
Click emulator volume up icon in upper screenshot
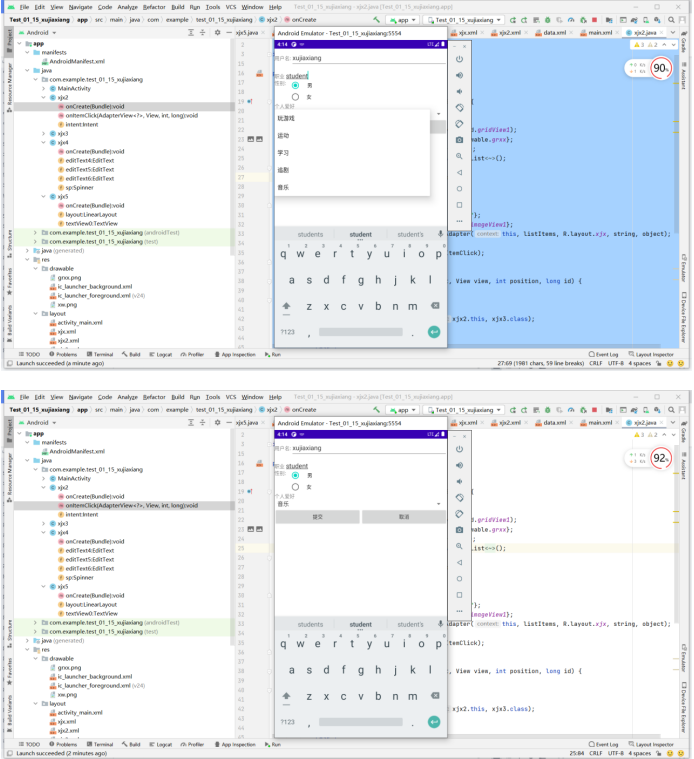point(459,75)
